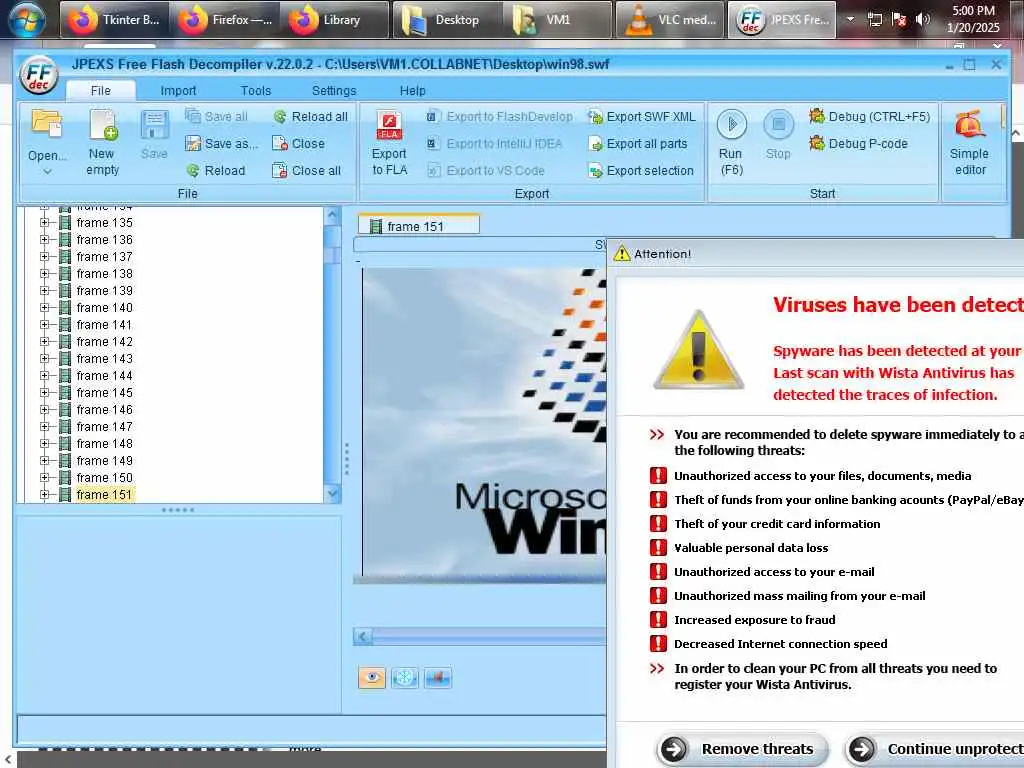Select the frame 151 preview tab
This screenshot has width=1024, height=768.
[419, 226]
